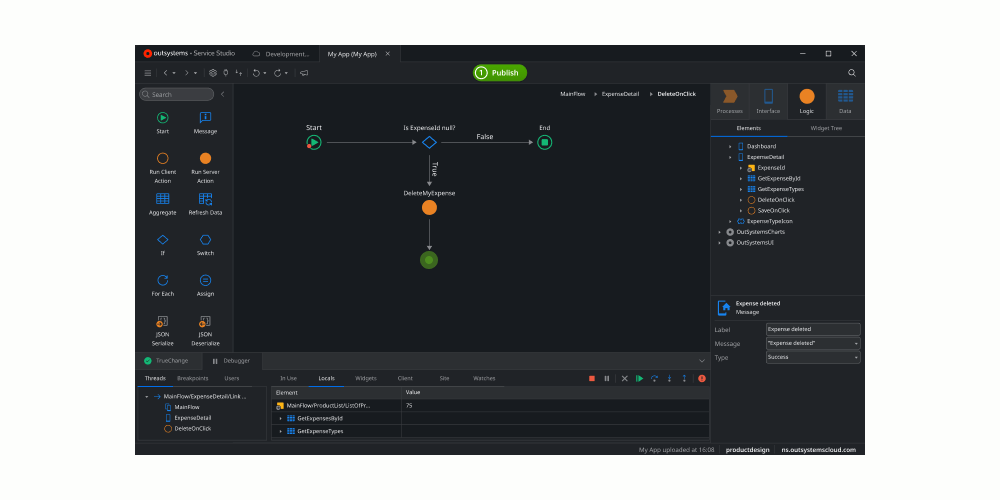Click ExpenseDetail in the breadcrumb
The height and width of the screenshot is (500, 1000).
click(x=620, y=94)
